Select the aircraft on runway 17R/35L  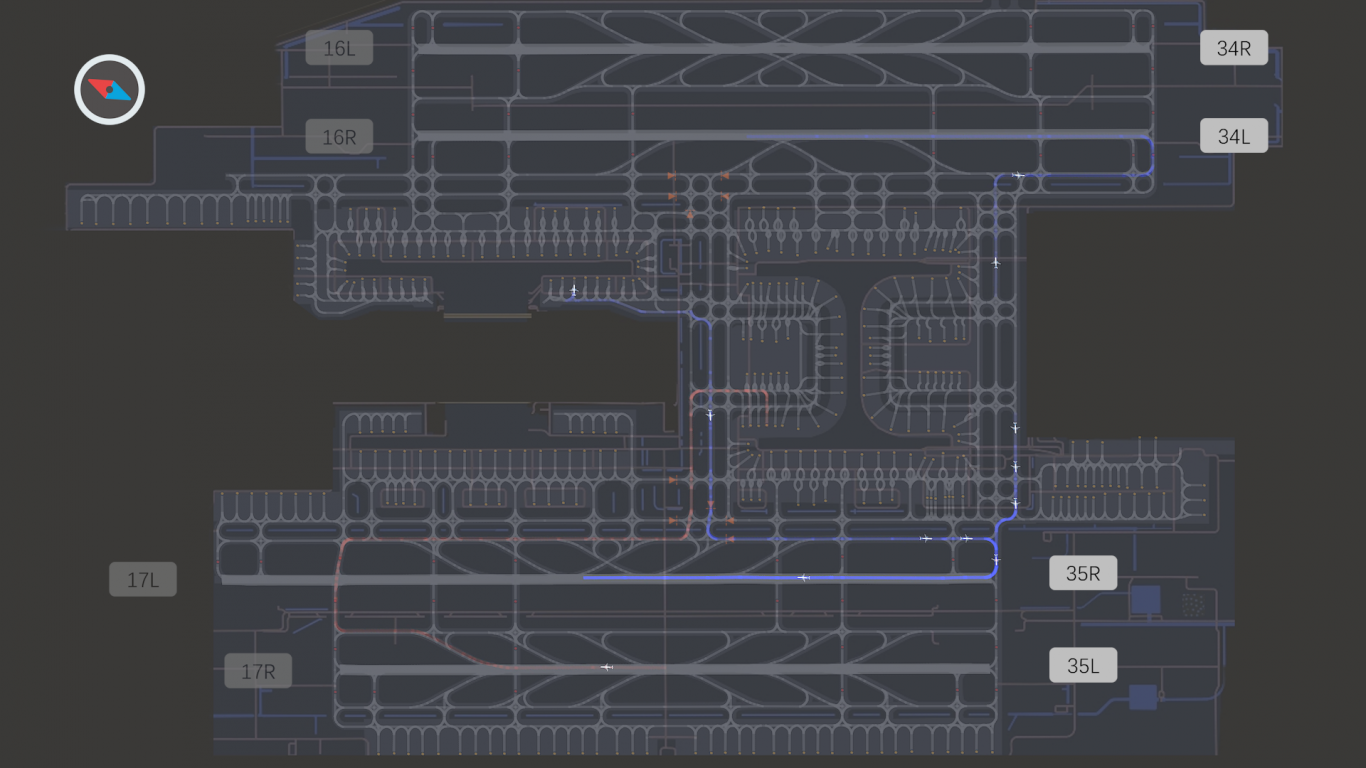pos(606,667)
